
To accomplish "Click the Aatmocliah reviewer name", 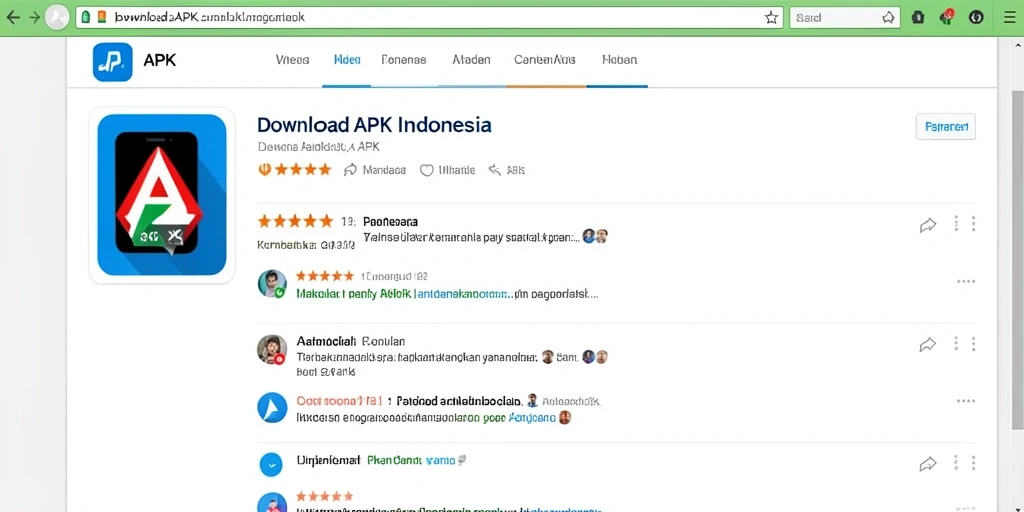I will click(x=326, y=341).
